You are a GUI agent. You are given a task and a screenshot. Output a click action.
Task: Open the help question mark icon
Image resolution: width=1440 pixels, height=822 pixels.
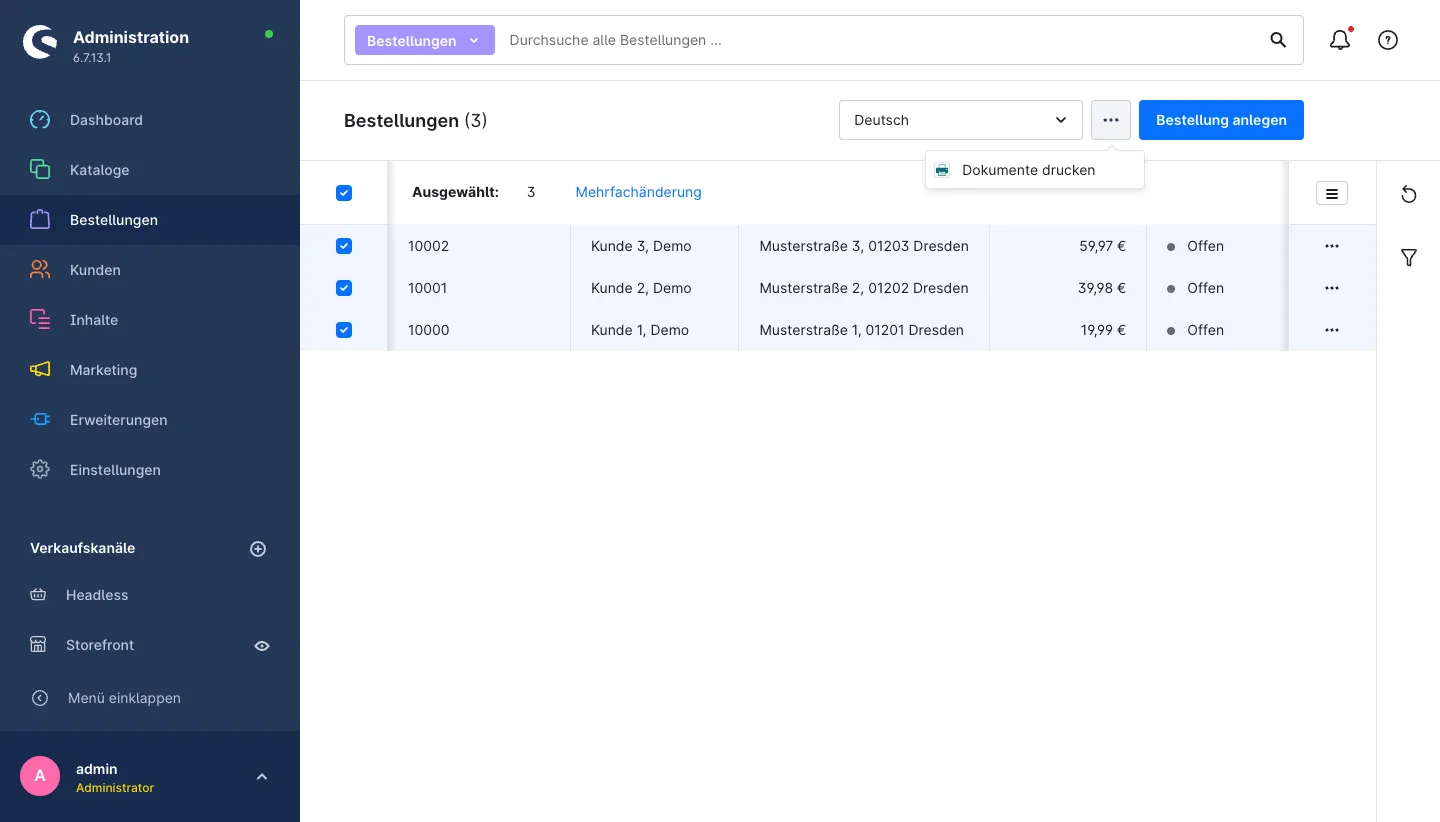[1388, 40]
